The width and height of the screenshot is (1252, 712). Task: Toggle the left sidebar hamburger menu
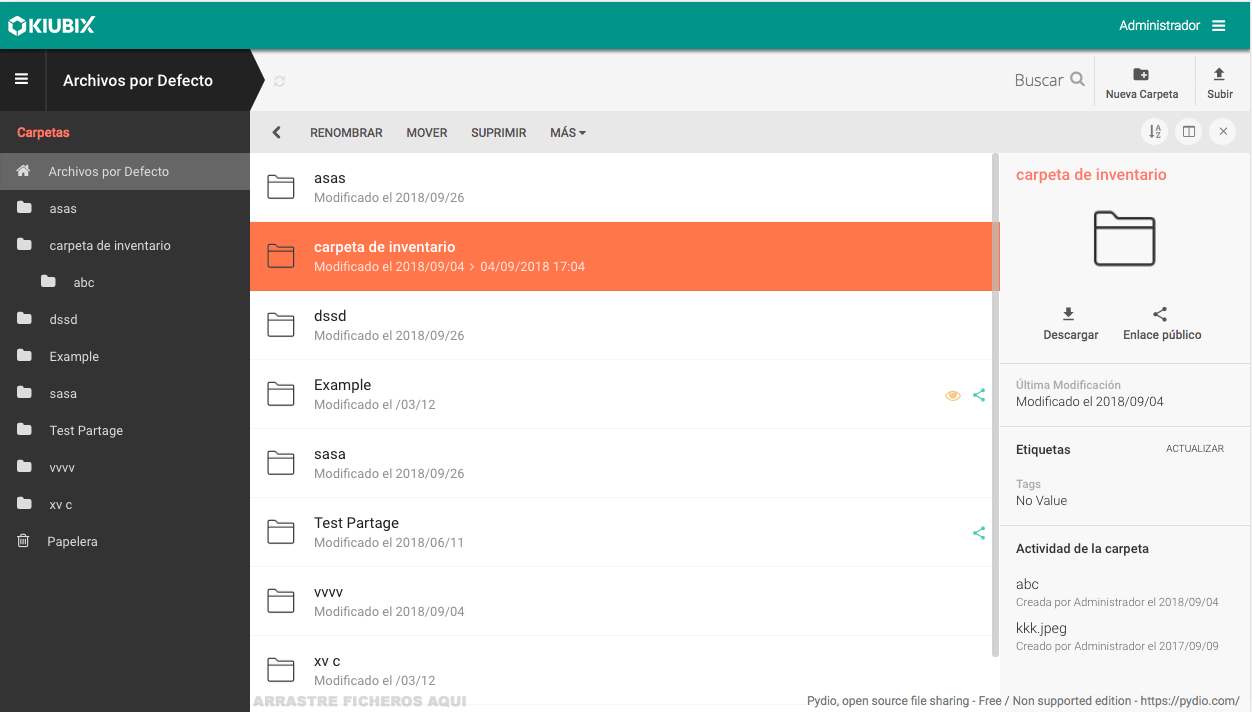(x=22, y=80)
